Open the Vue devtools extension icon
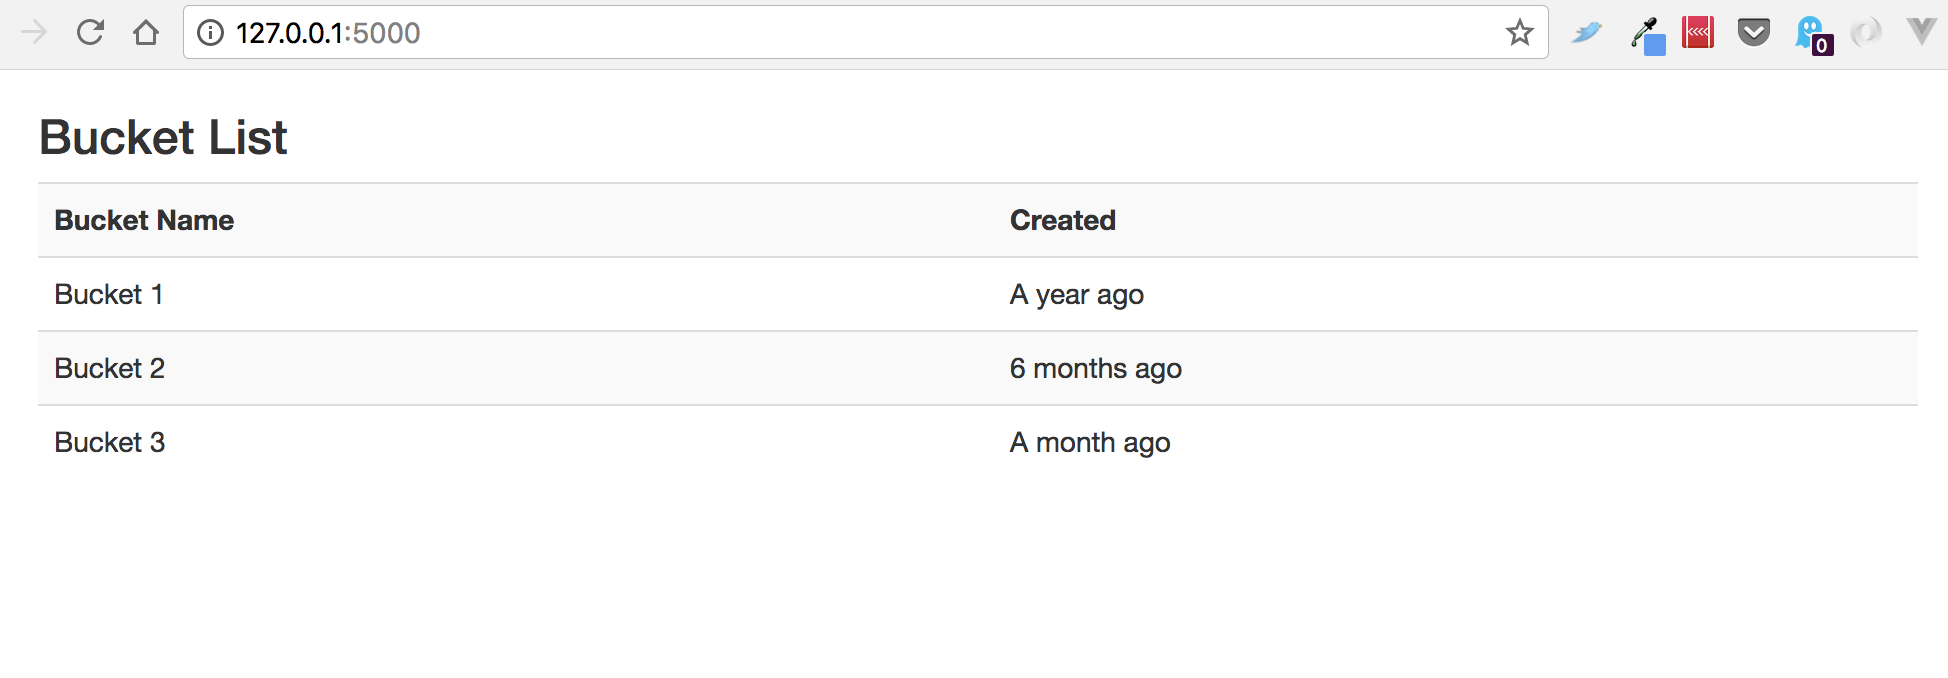The image size is (1948, 678). pos(1921,31)
